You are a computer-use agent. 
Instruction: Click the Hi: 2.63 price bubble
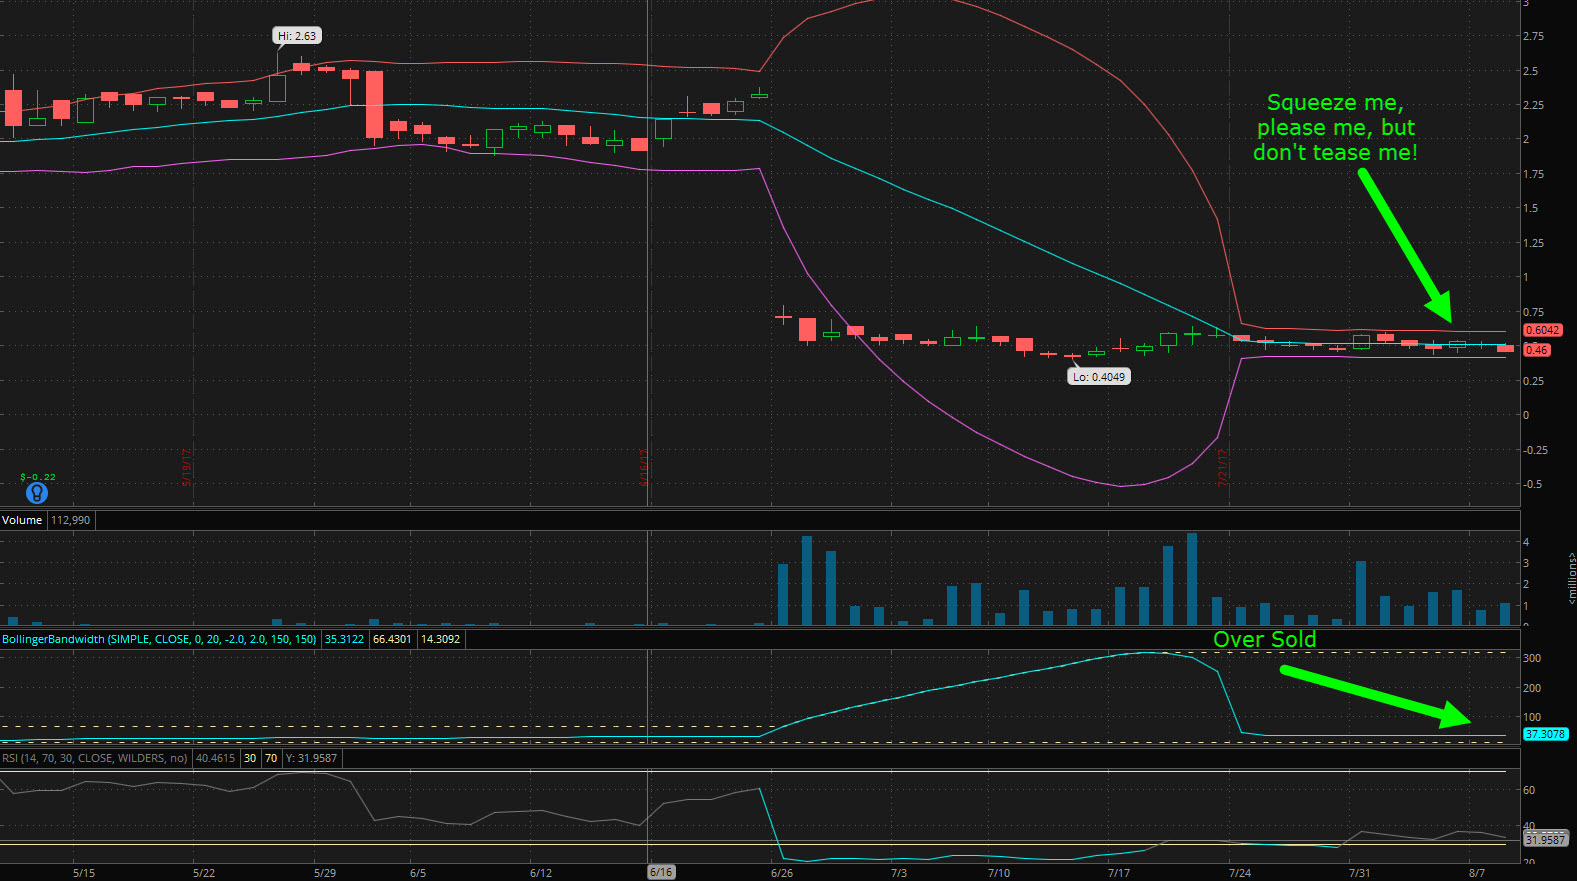coord(297,36)
